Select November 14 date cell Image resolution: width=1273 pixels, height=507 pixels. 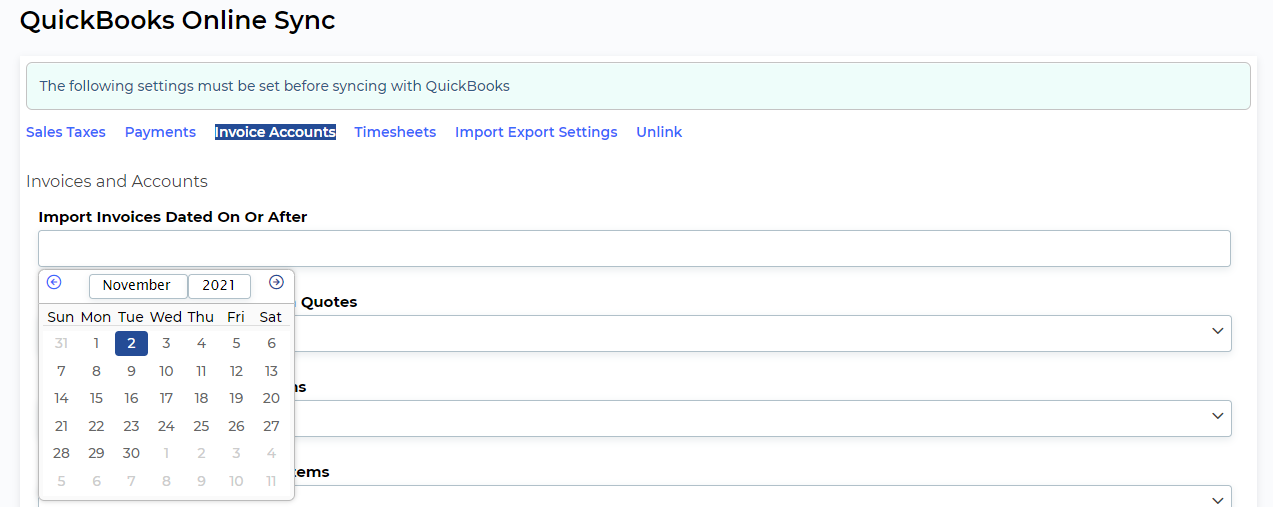[x=61, y=398]
